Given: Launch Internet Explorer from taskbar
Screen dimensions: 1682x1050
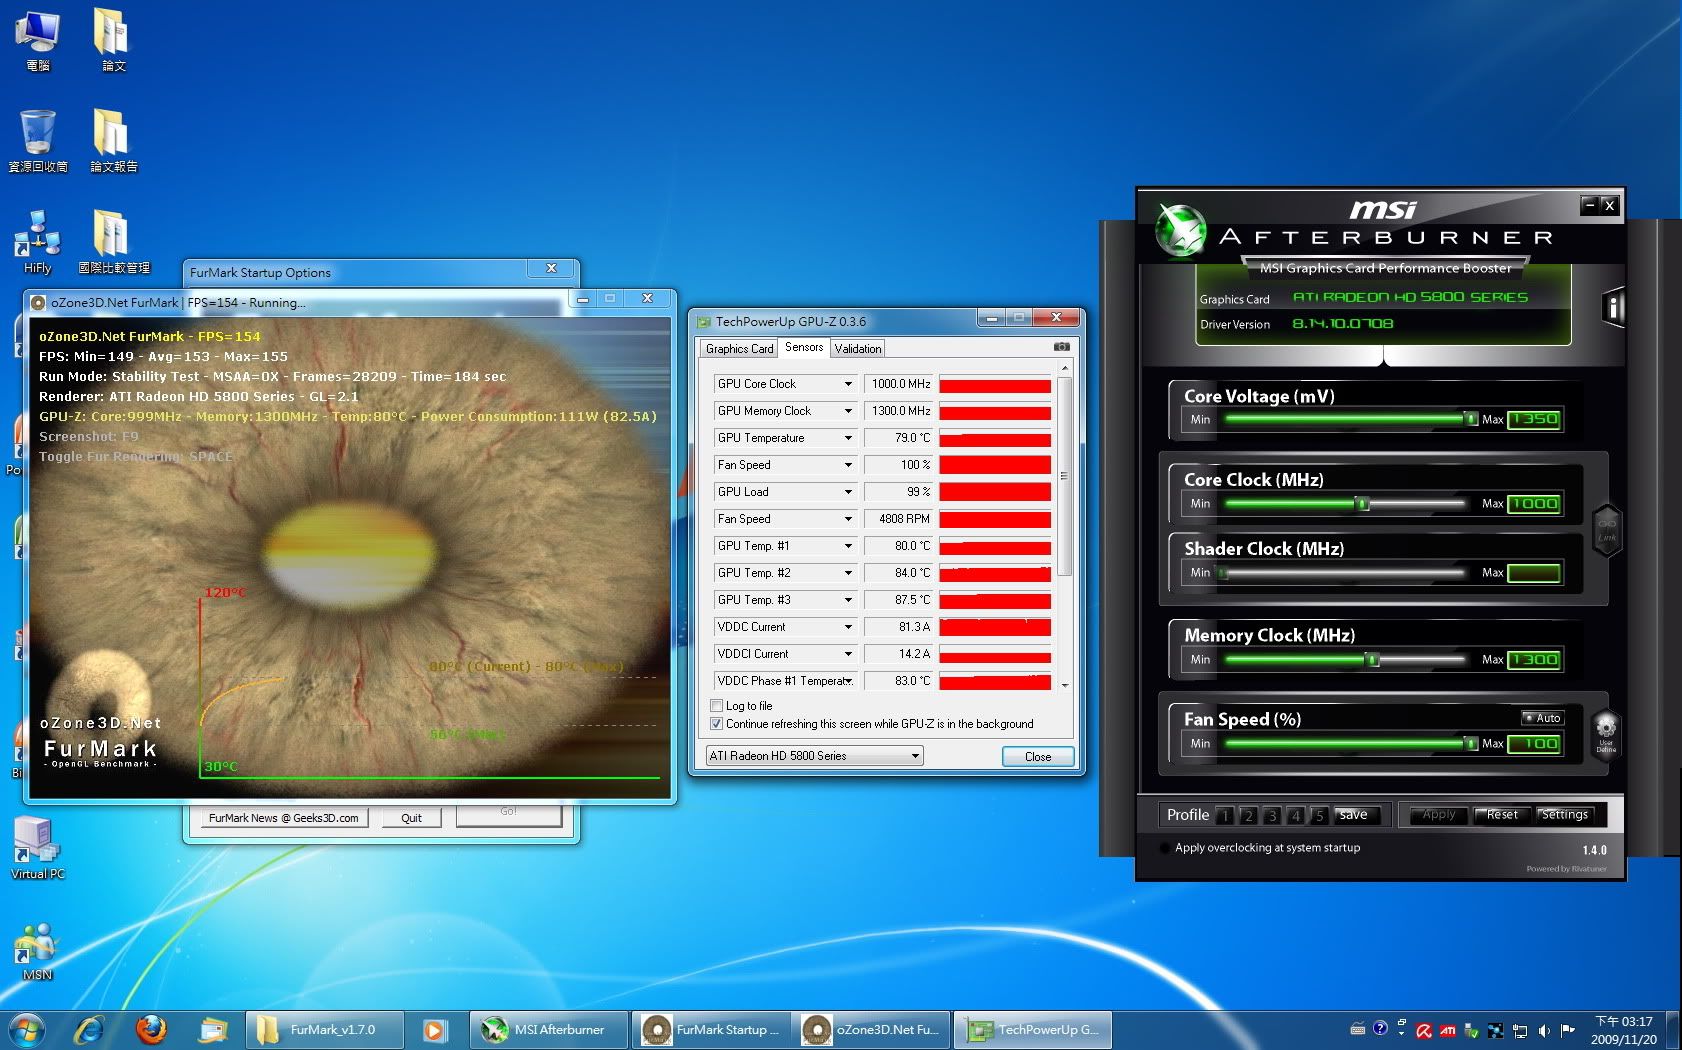Looking at the screenshot, I should [89, 1029].
